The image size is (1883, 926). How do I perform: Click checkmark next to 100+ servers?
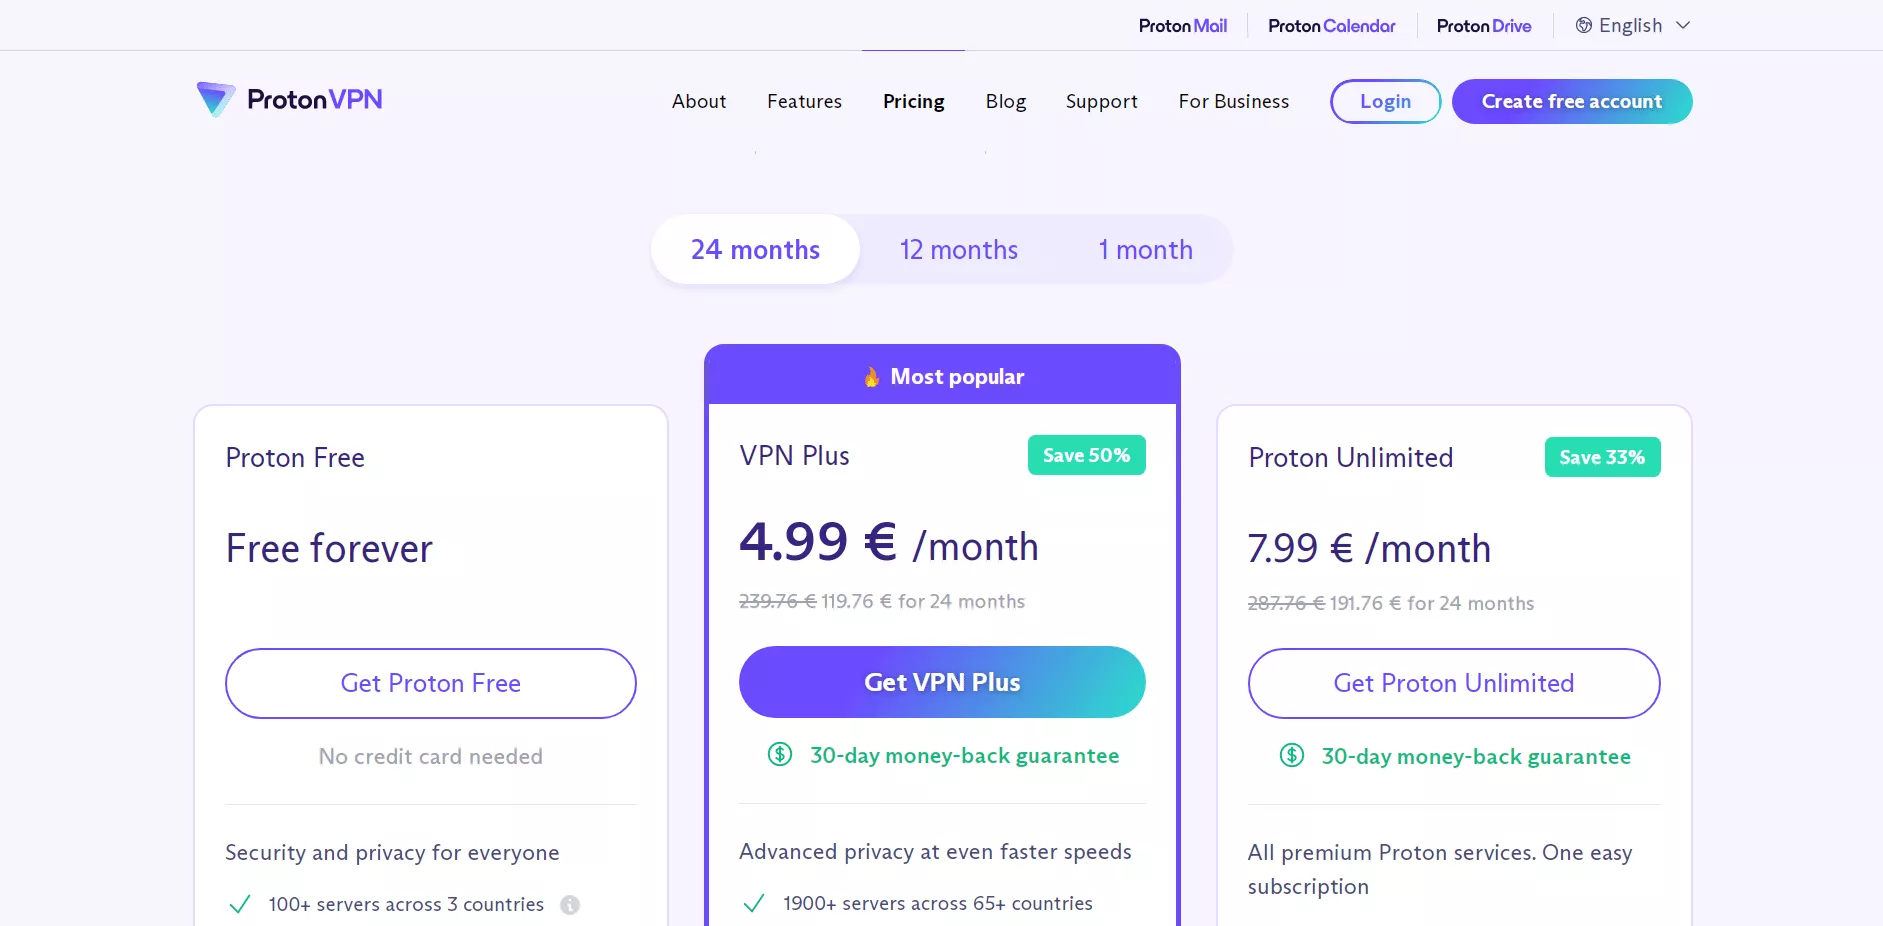(x=240, y=905)
